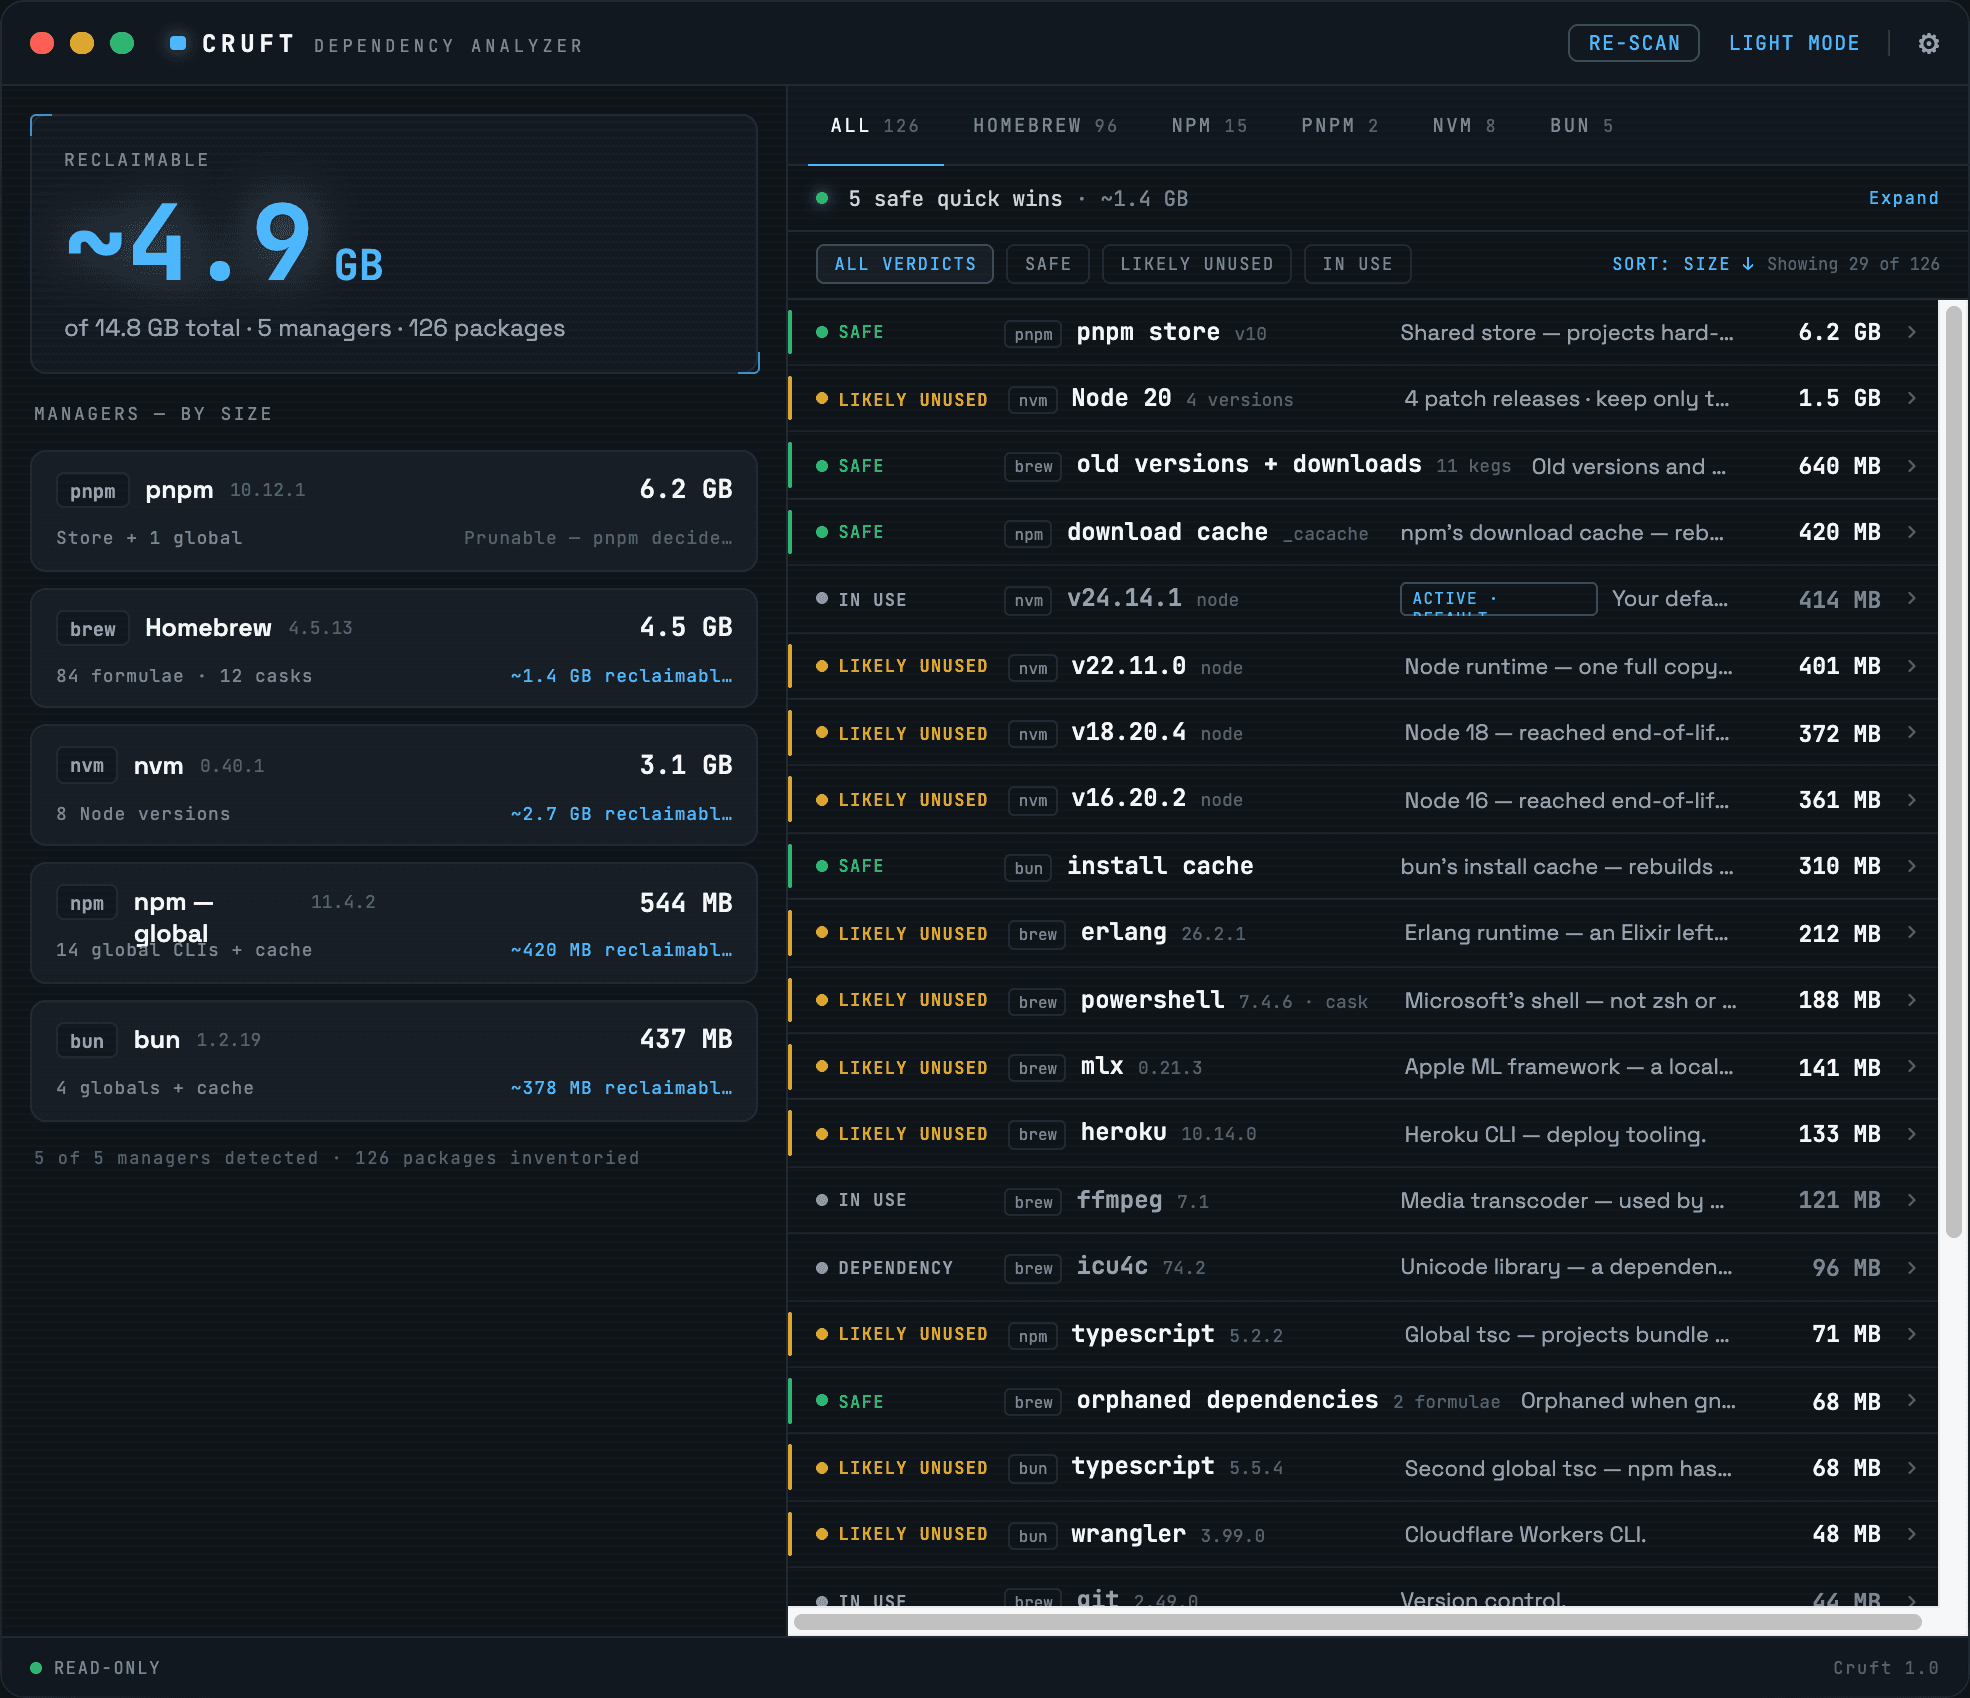Expand the icu4c row chevron
The width and height of the screenshot is (1970, 1698).
point(1912,1268)
